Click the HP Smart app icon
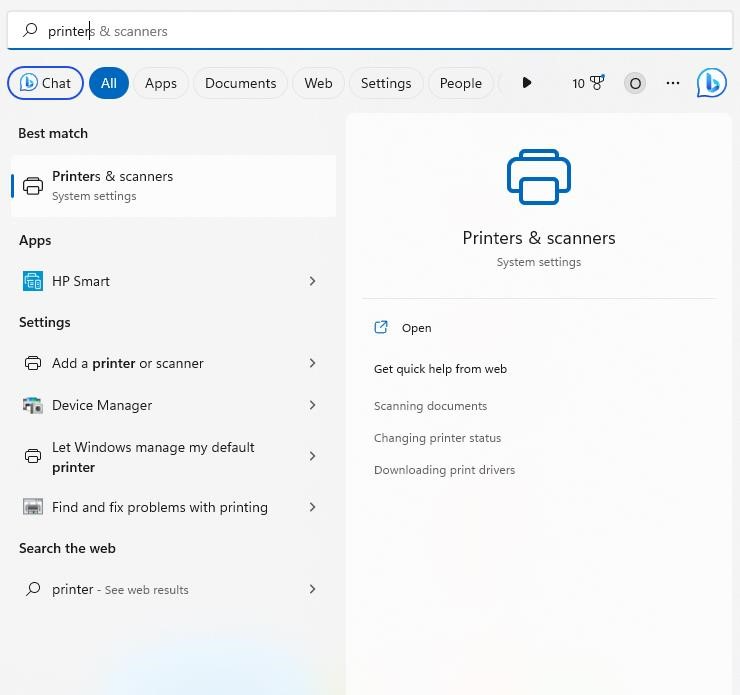Screen dimensions: 740x695 pyautogui.click(x=33, y=281)
